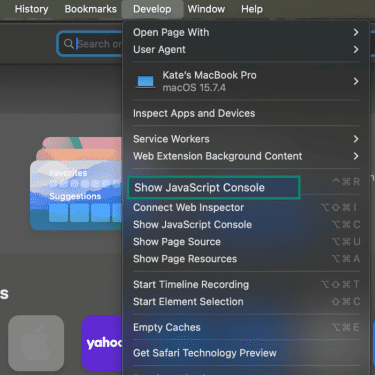Open the Help menu in the menu bar
This screenshot has height=375, width=375.
(x=252, y=9)
